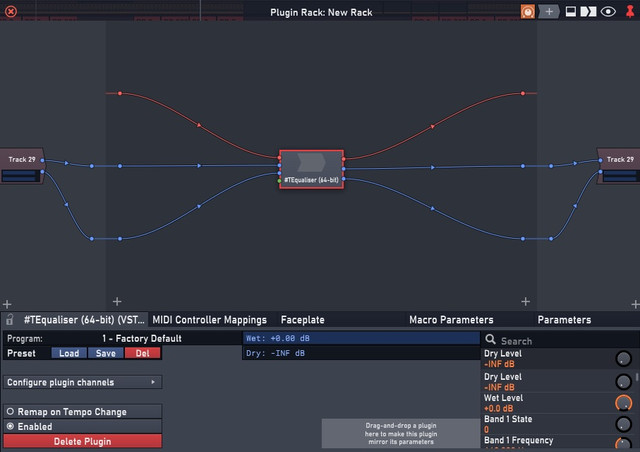640x452 pixels.
Task: Click the magnifier icon in the parameter search
Action: [490, 339]
